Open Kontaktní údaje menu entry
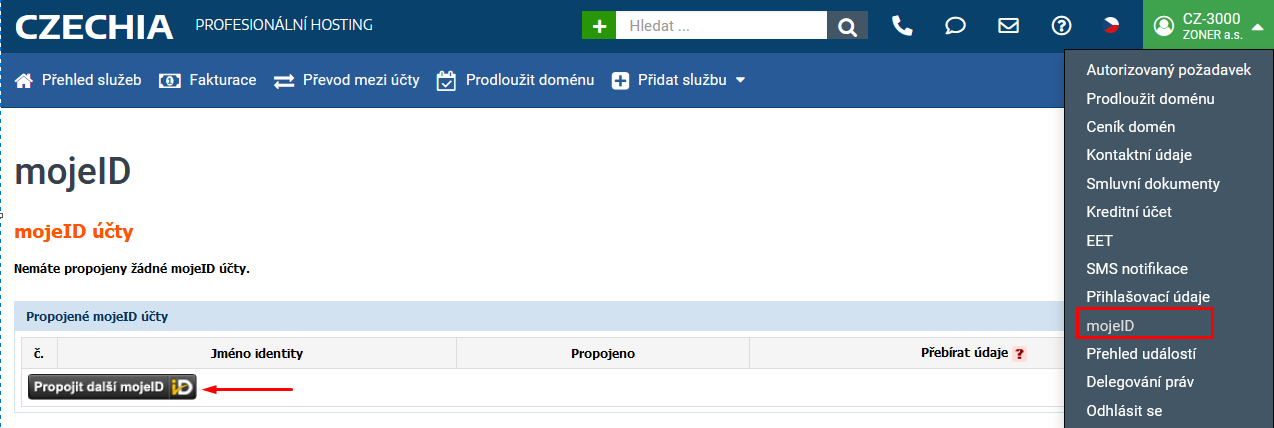Viewport: 1274px width, 428px height. coord(1139,155)
